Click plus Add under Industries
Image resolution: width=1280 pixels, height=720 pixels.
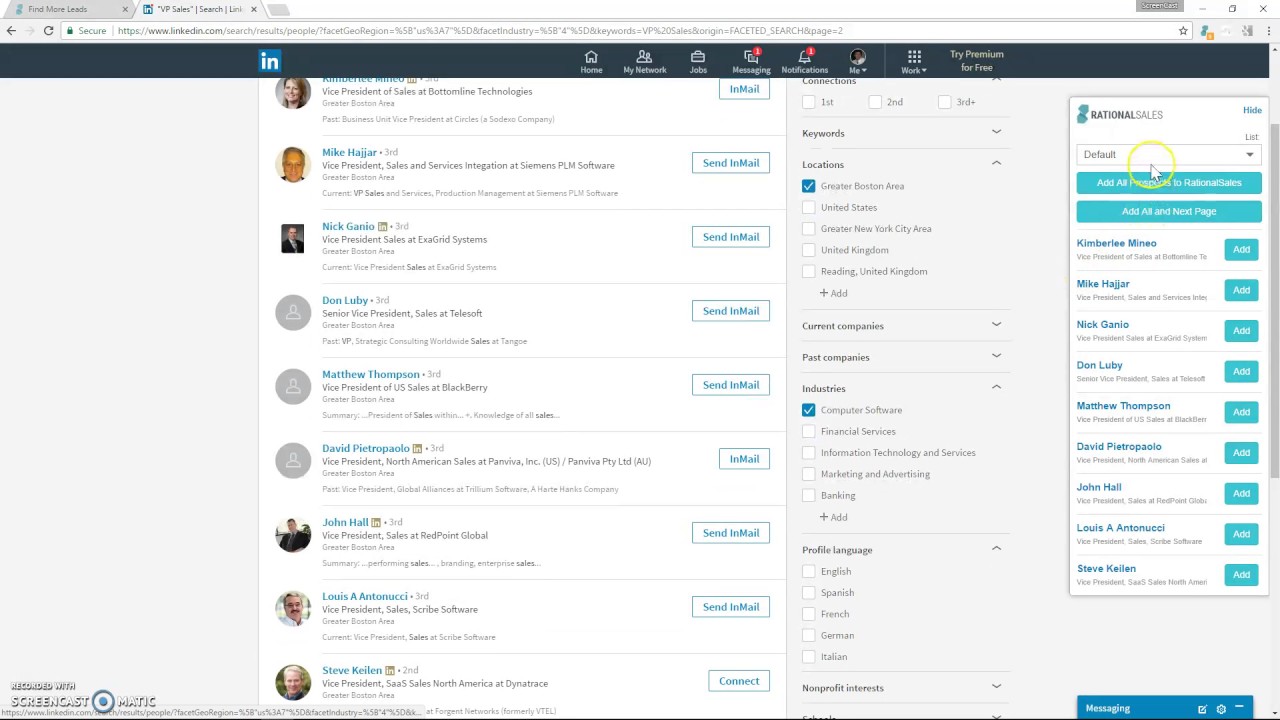point(834,517)
